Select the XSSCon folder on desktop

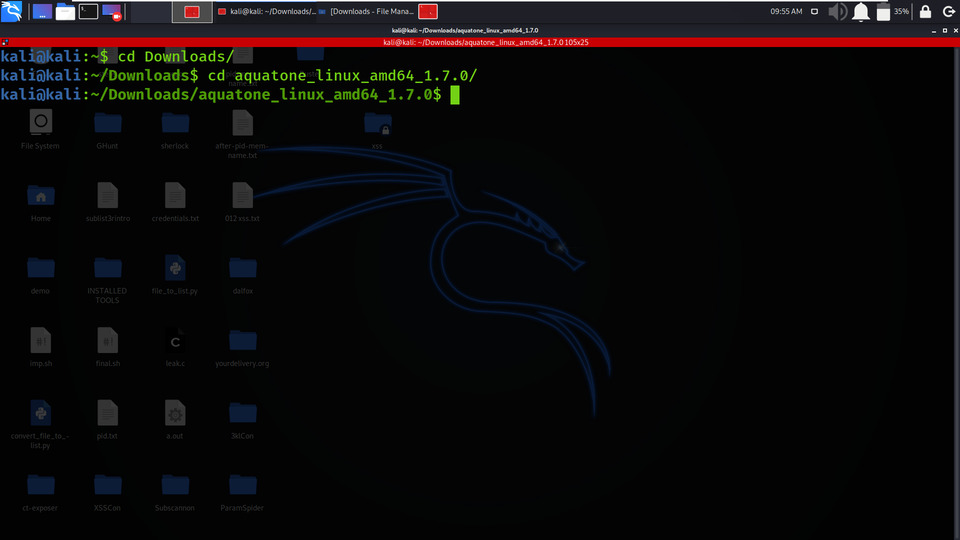(108, 492)
